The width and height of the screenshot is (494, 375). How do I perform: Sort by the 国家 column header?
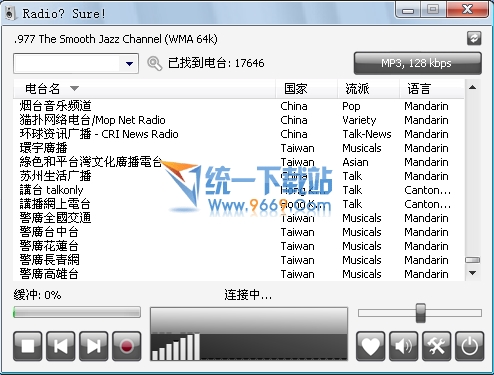click(x=307, y=89)
